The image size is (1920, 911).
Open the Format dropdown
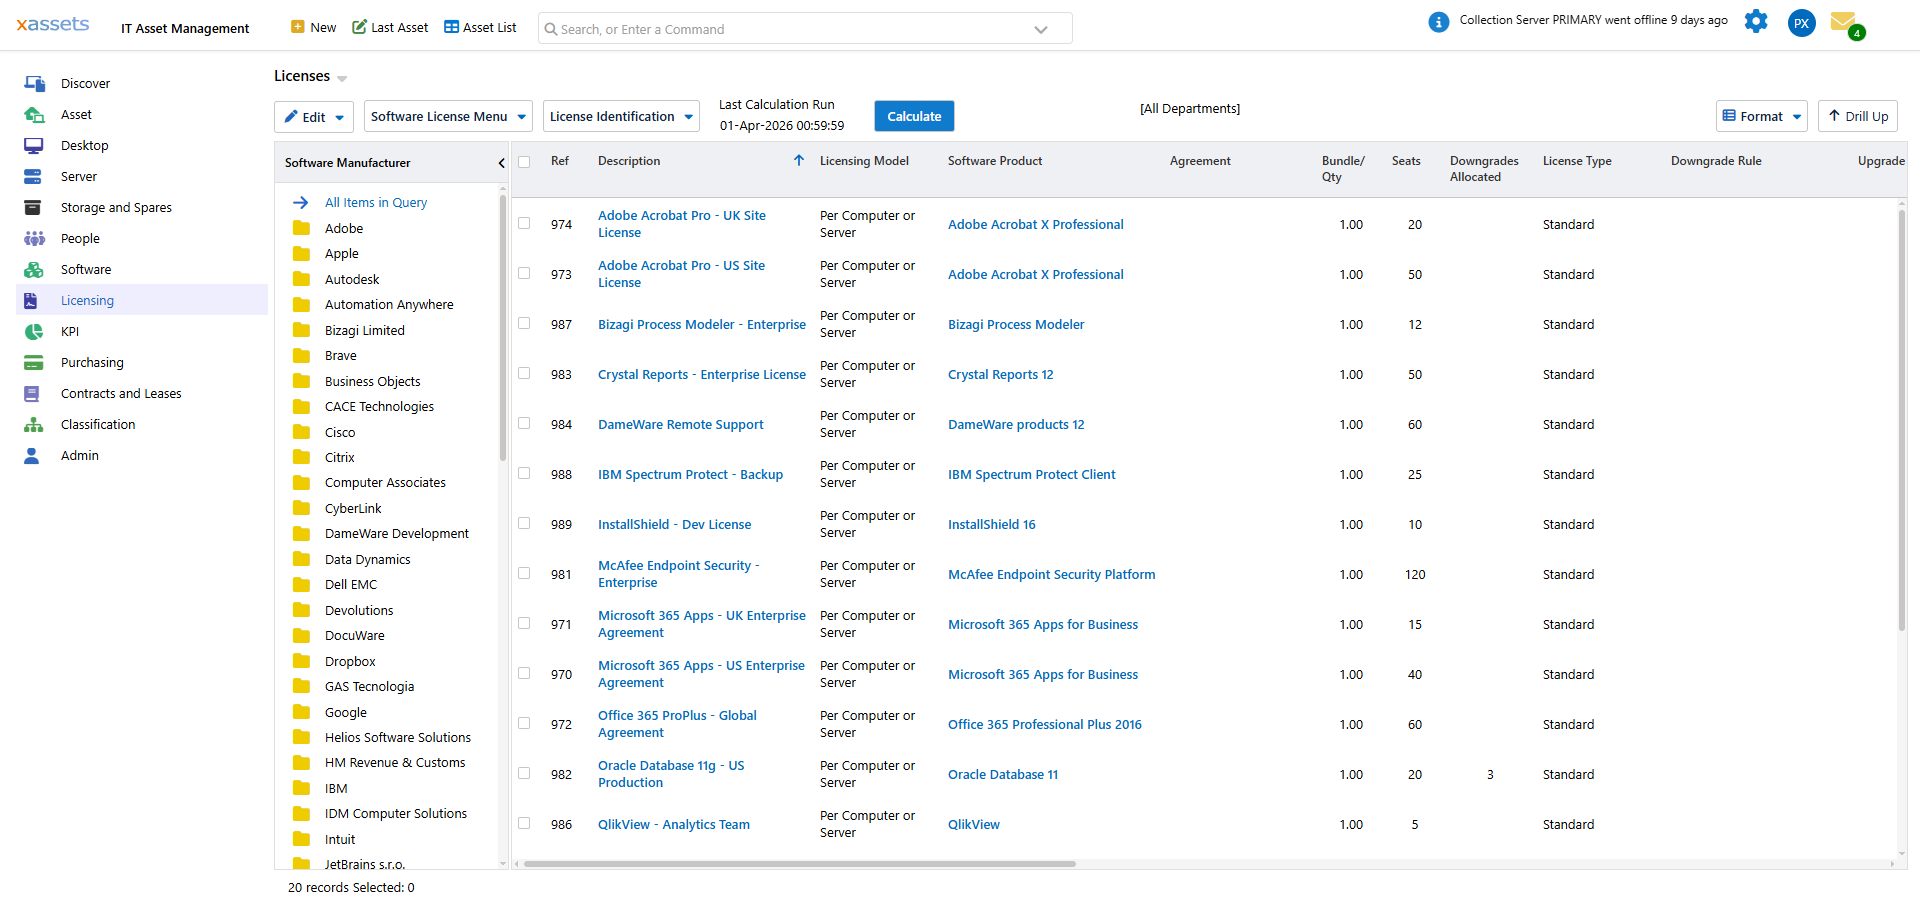(x=1760, y=117)
